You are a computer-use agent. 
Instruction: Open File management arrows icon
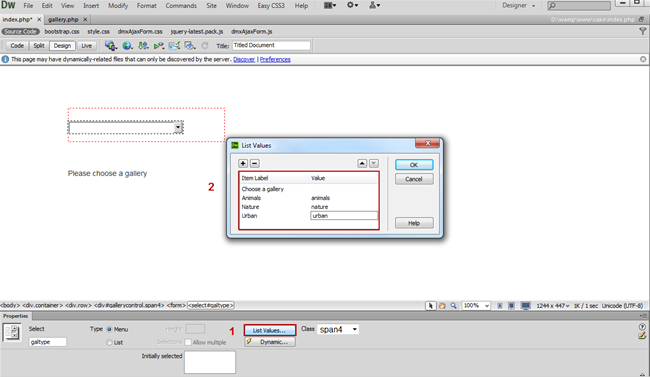click(143, 46)
